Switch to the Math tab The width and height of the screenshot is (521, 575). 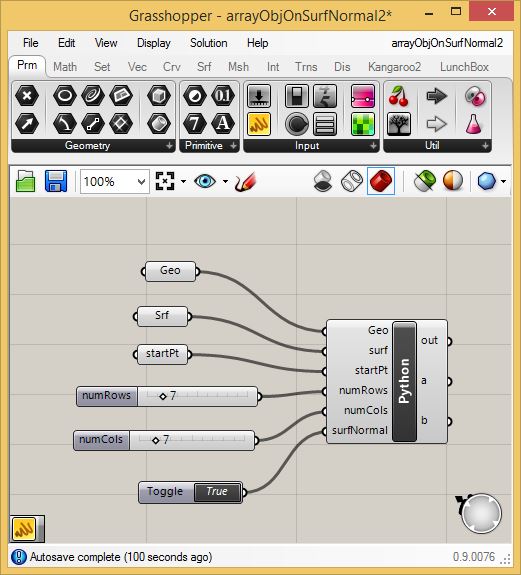pos(65,67)
